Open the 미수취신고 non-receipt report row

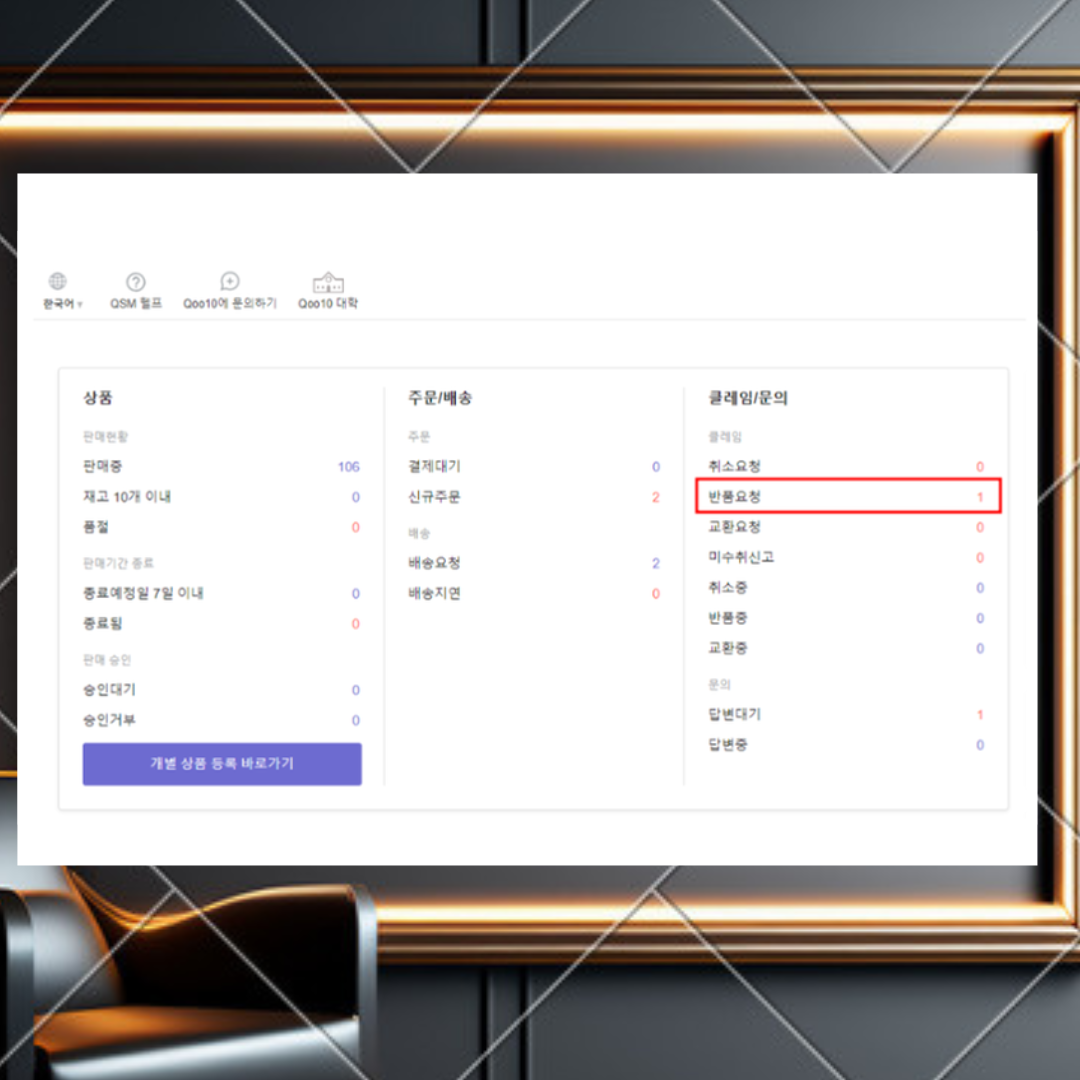(x=847, y=557)
